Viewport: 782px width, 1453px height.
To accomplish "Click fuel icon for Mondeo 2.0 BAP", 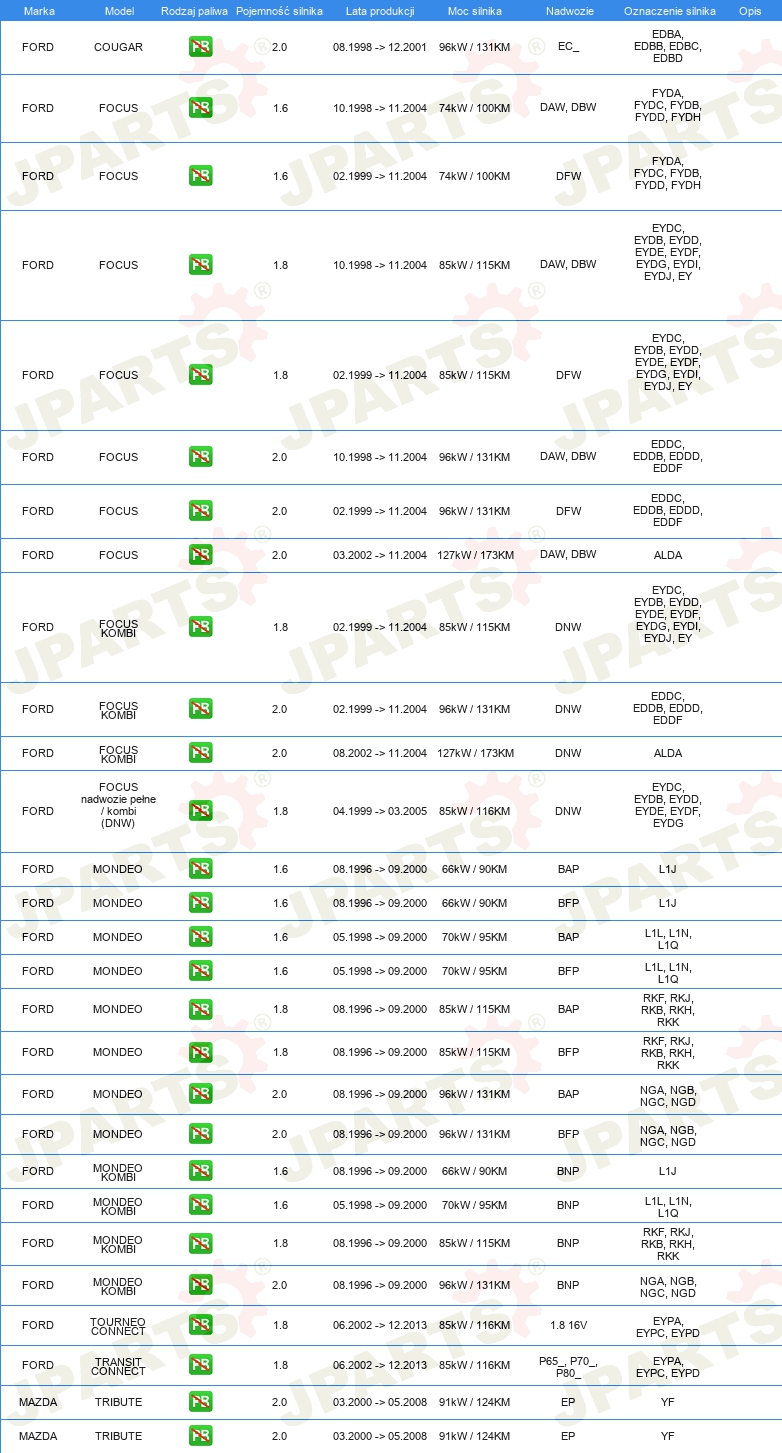I will click(200, 1094).
